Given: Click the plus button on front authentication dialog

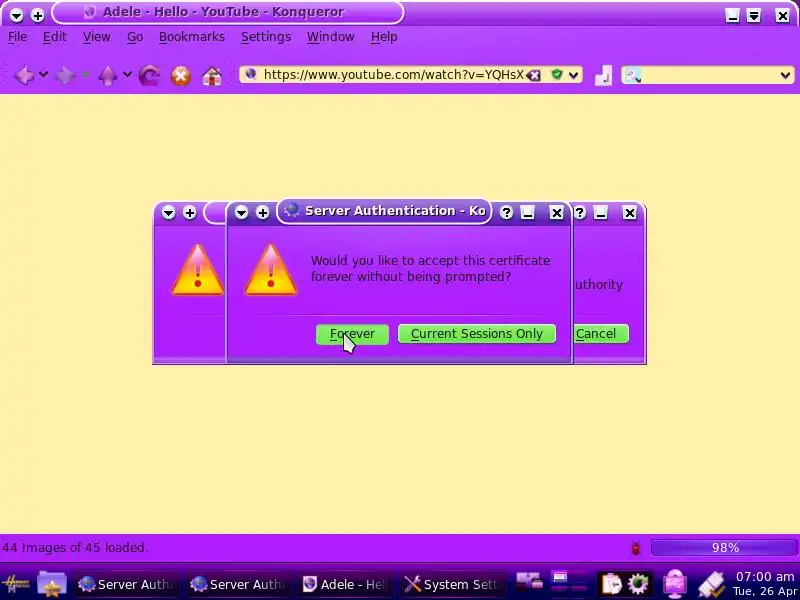Looking at the screenshot, I should pos(263,213).
